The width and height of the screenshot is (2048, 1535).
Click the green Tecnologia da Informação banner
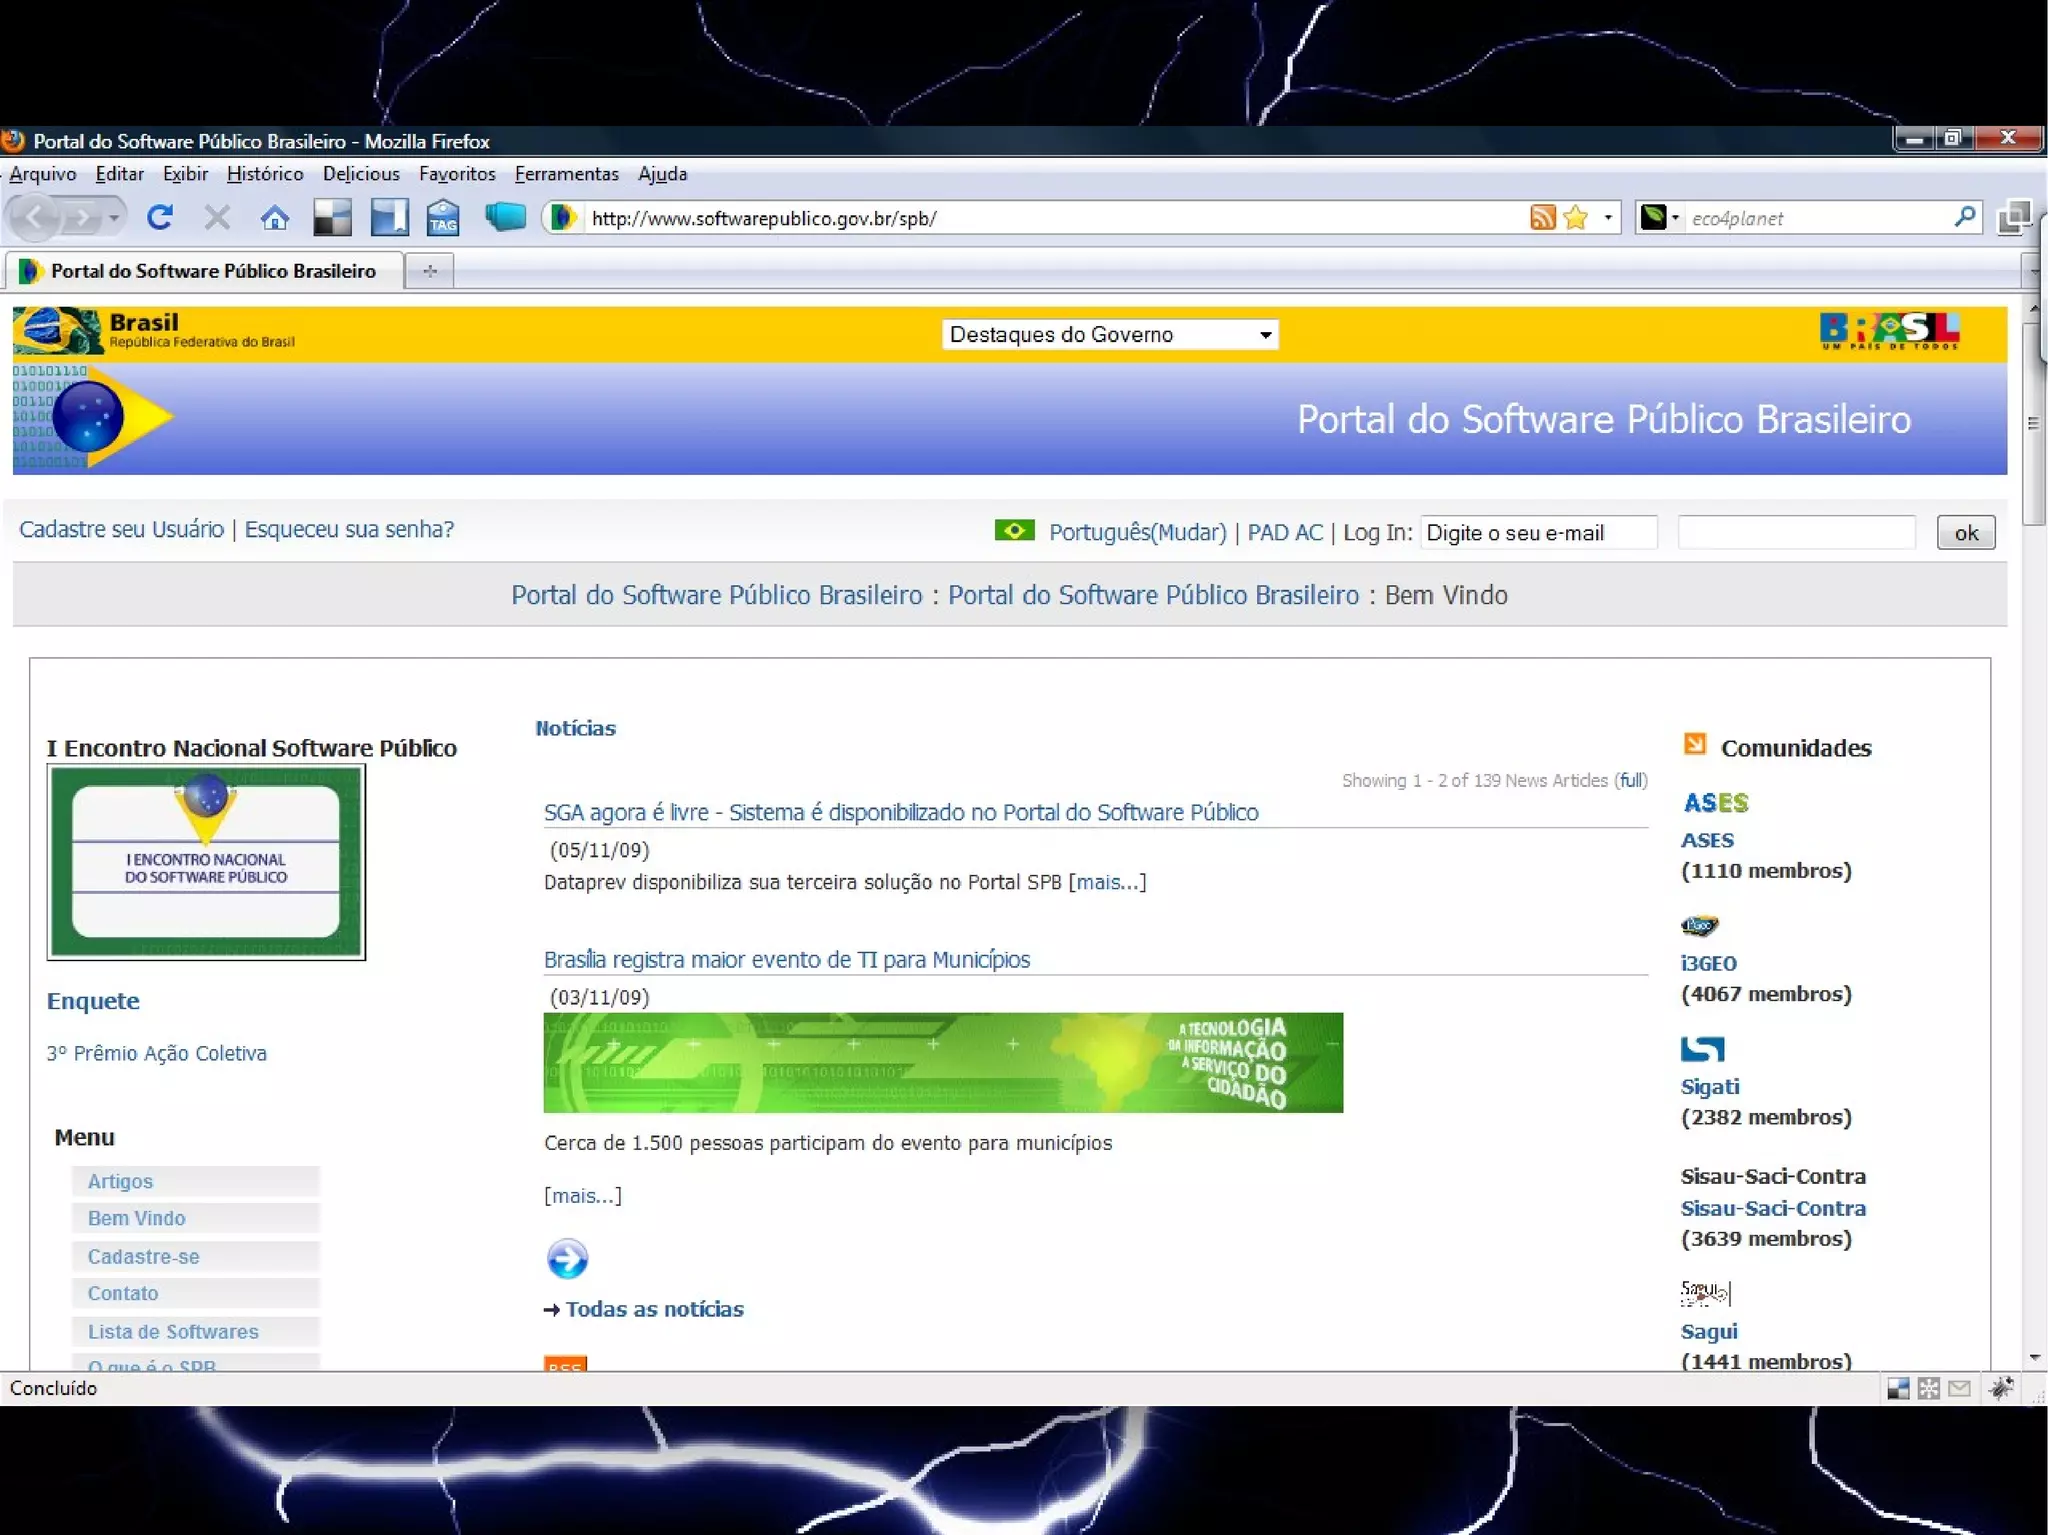pos(943,1062)
